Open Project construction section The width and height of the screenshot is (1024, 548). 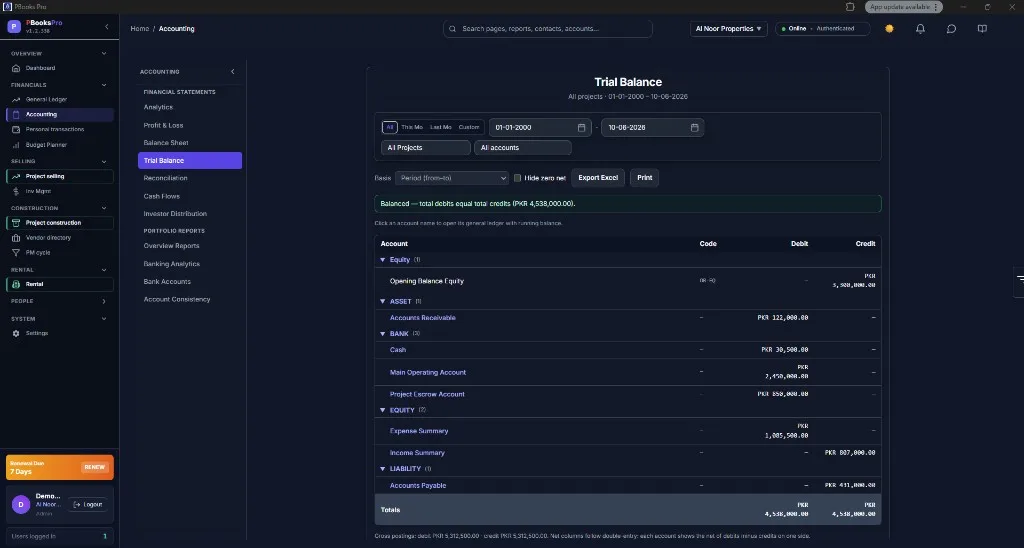click(x=59, y=223)
